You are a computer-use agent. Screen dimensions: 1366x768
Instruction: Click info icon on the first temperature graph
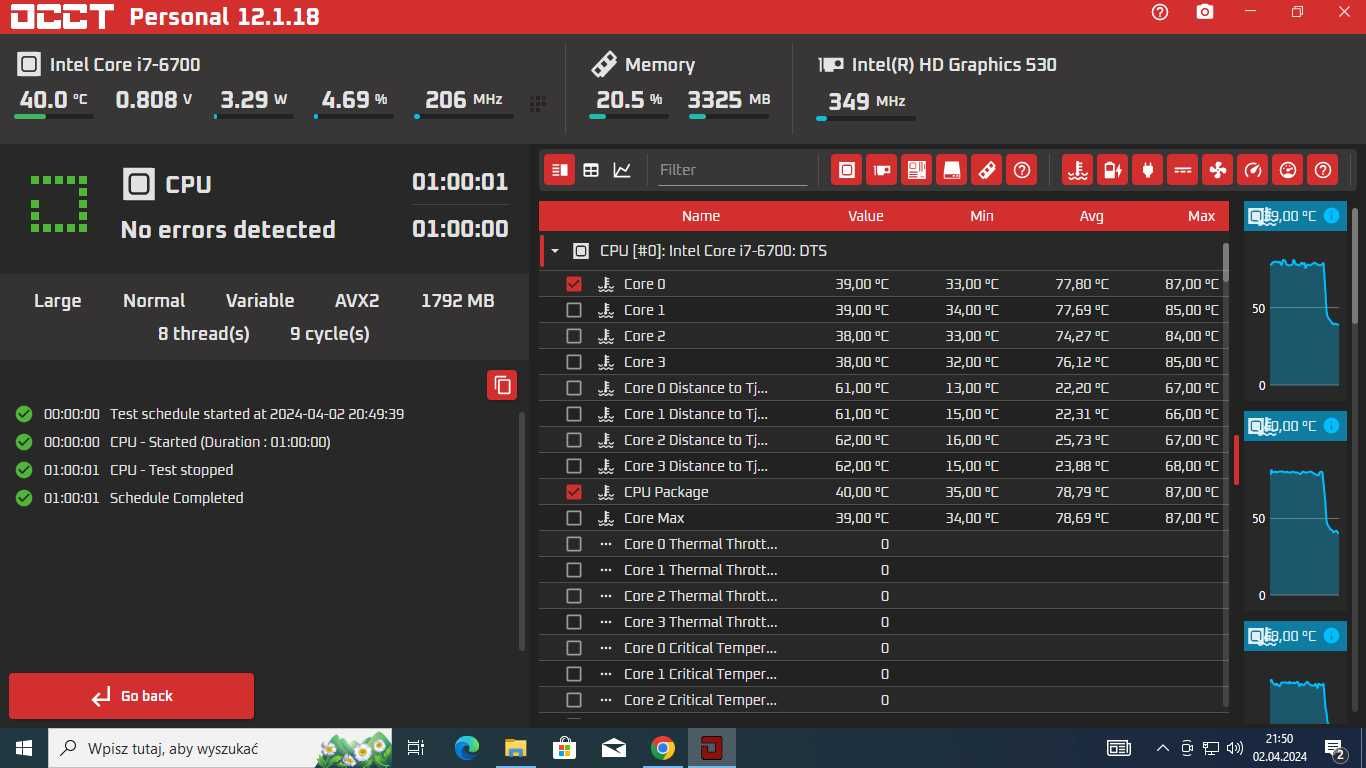[x=1331, y=216]
